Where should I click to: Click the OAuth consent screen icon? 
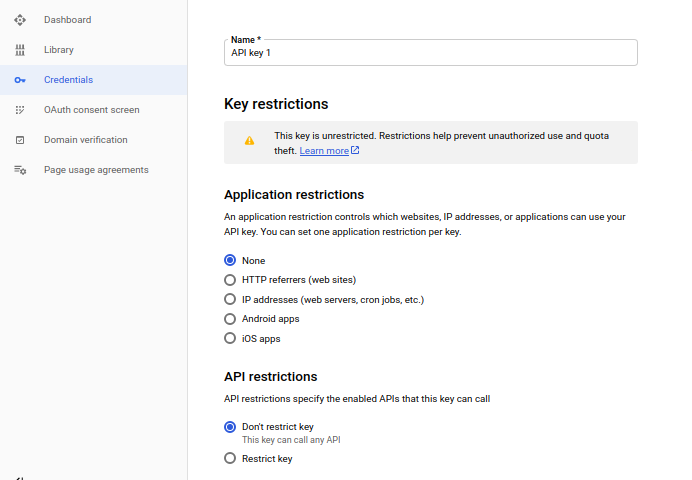20,110
